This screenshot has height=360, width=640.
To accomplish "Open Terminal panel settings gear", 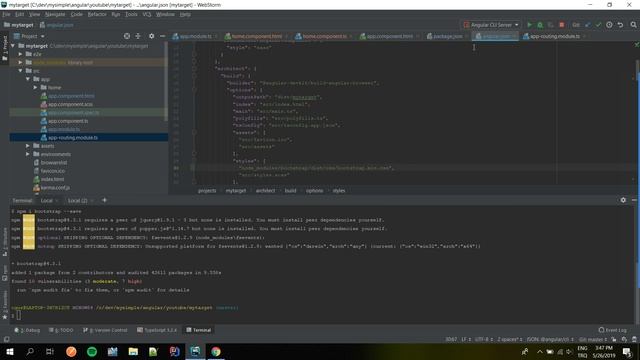I will tap(623, 200).
